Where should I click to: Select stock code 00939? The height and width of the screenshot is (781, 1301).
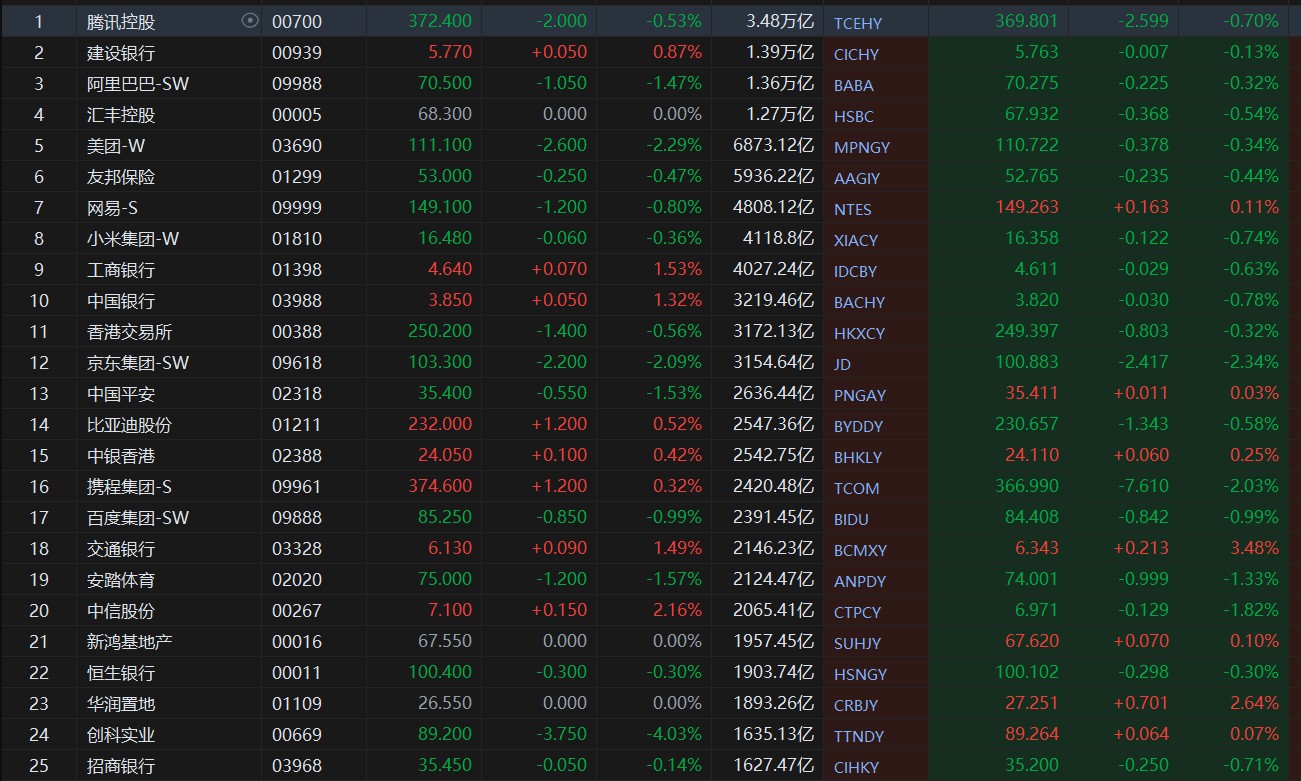click(297, 53)
